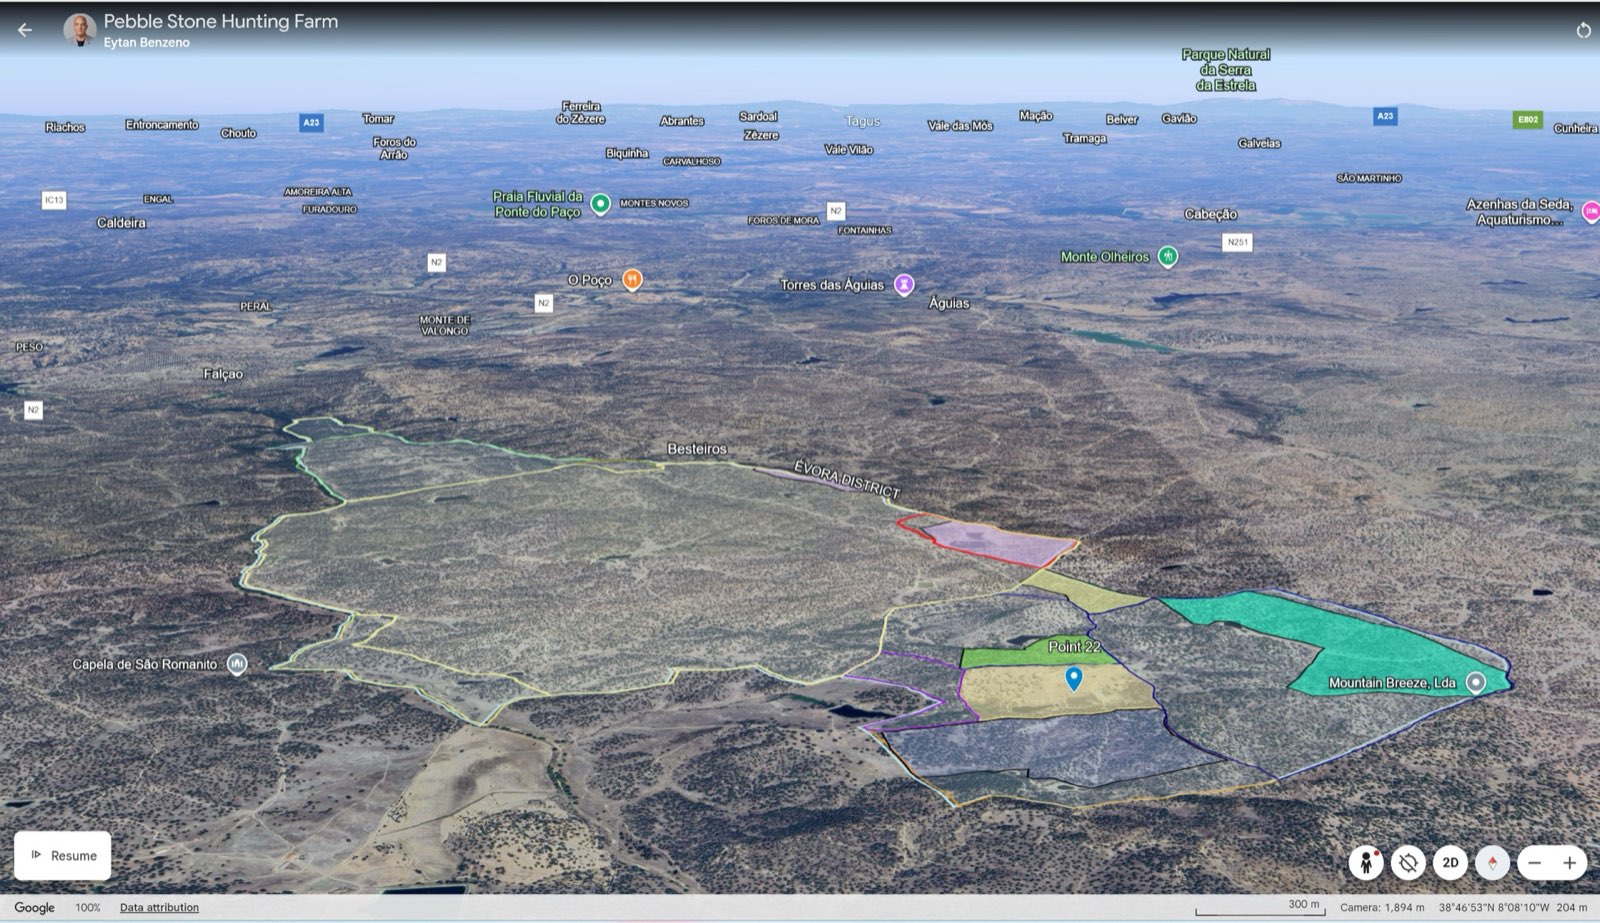This screenshot has width=1600, height=923.
Task: Go back with the arrow icon
Action: [25, 30]
